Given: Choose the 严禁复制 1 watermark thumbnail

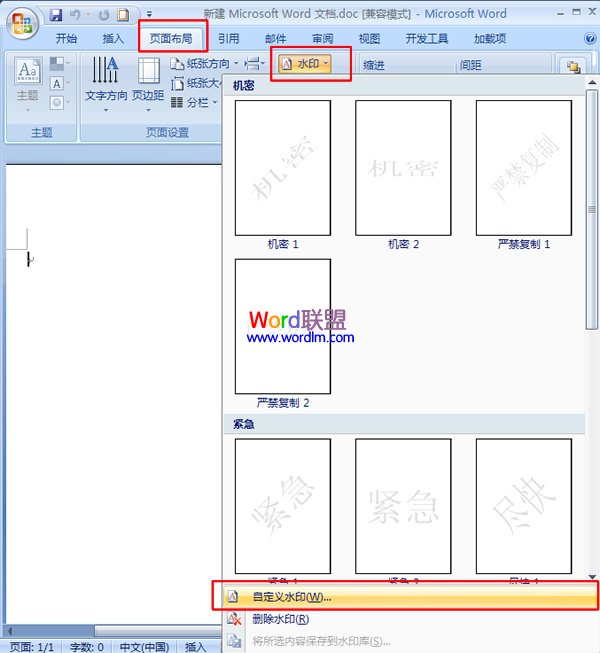Looking at the screenshot, I should tap(524, 168).
